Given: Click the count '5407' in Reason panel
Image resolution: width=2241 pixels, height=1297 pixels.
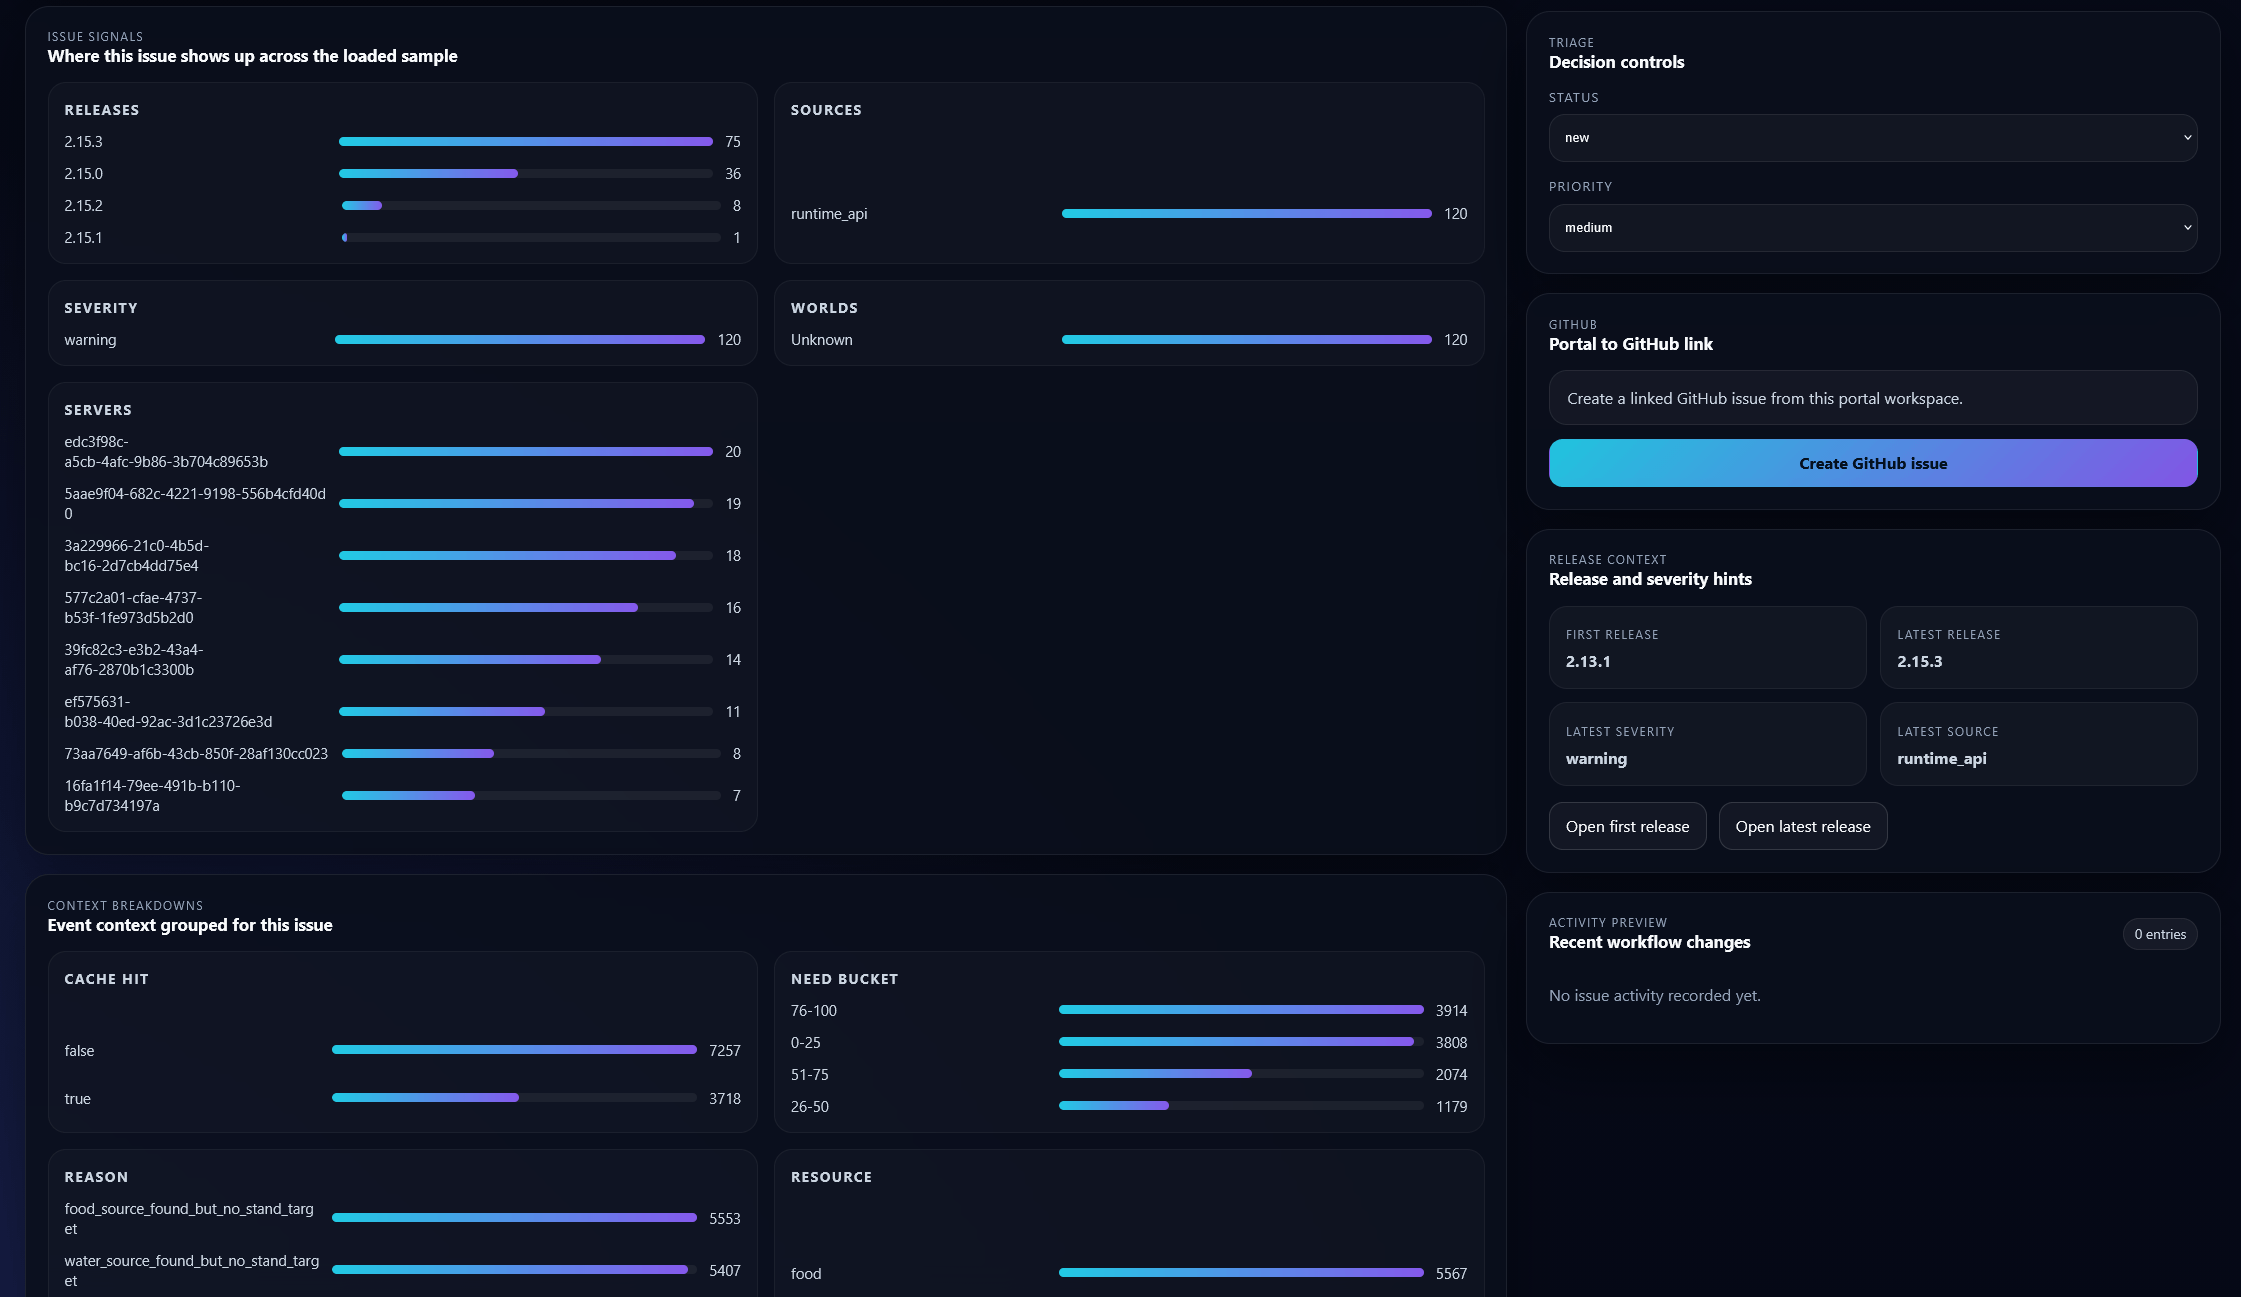Looking at the screenshot, I should (725, 1271).
